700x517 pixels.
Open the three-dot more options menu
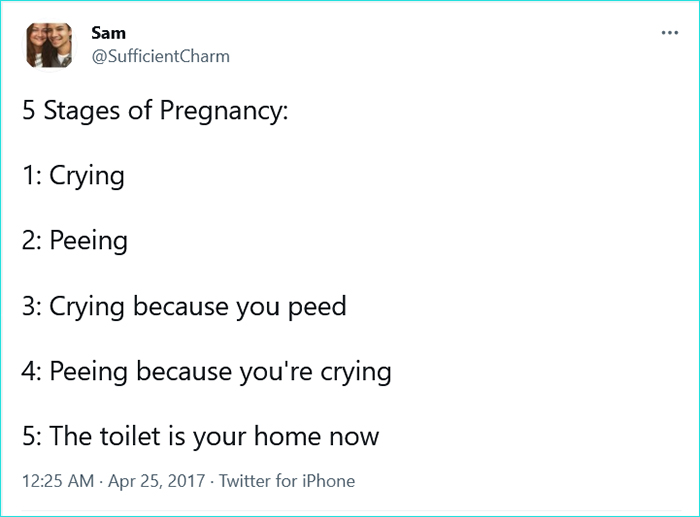(669, 33)
